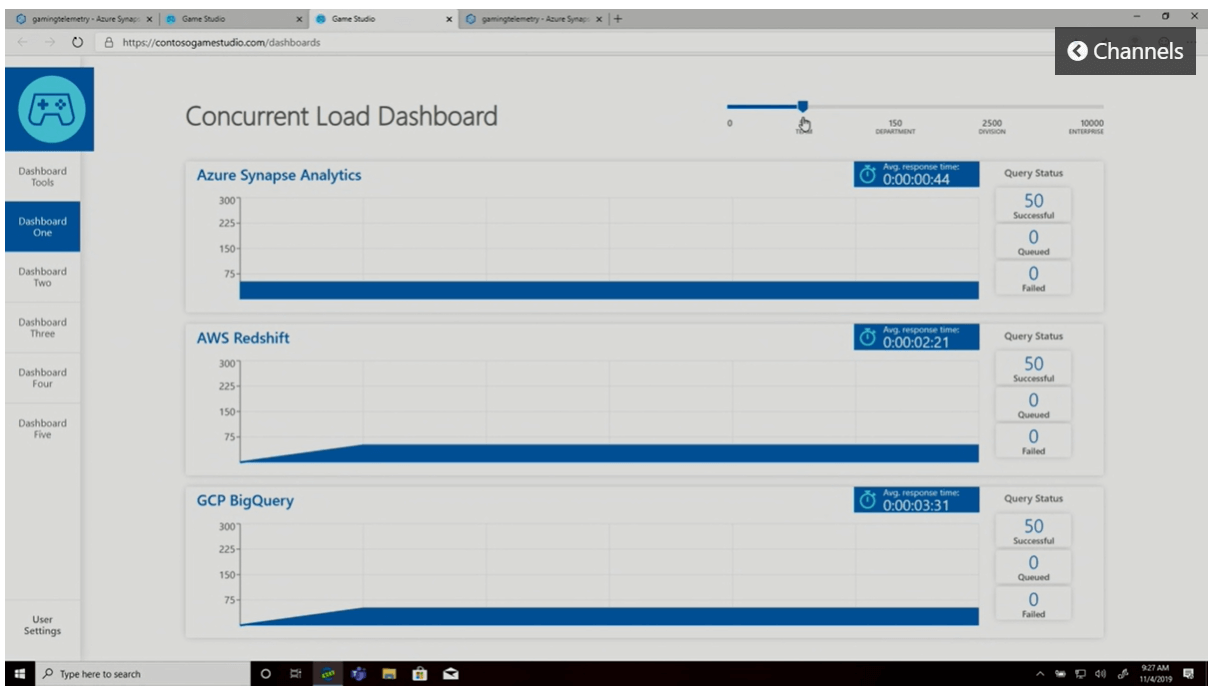The width and height of the screenshot is (1219, 692).
Task: Open a new browser tab
Action: [x=618, y=19]
